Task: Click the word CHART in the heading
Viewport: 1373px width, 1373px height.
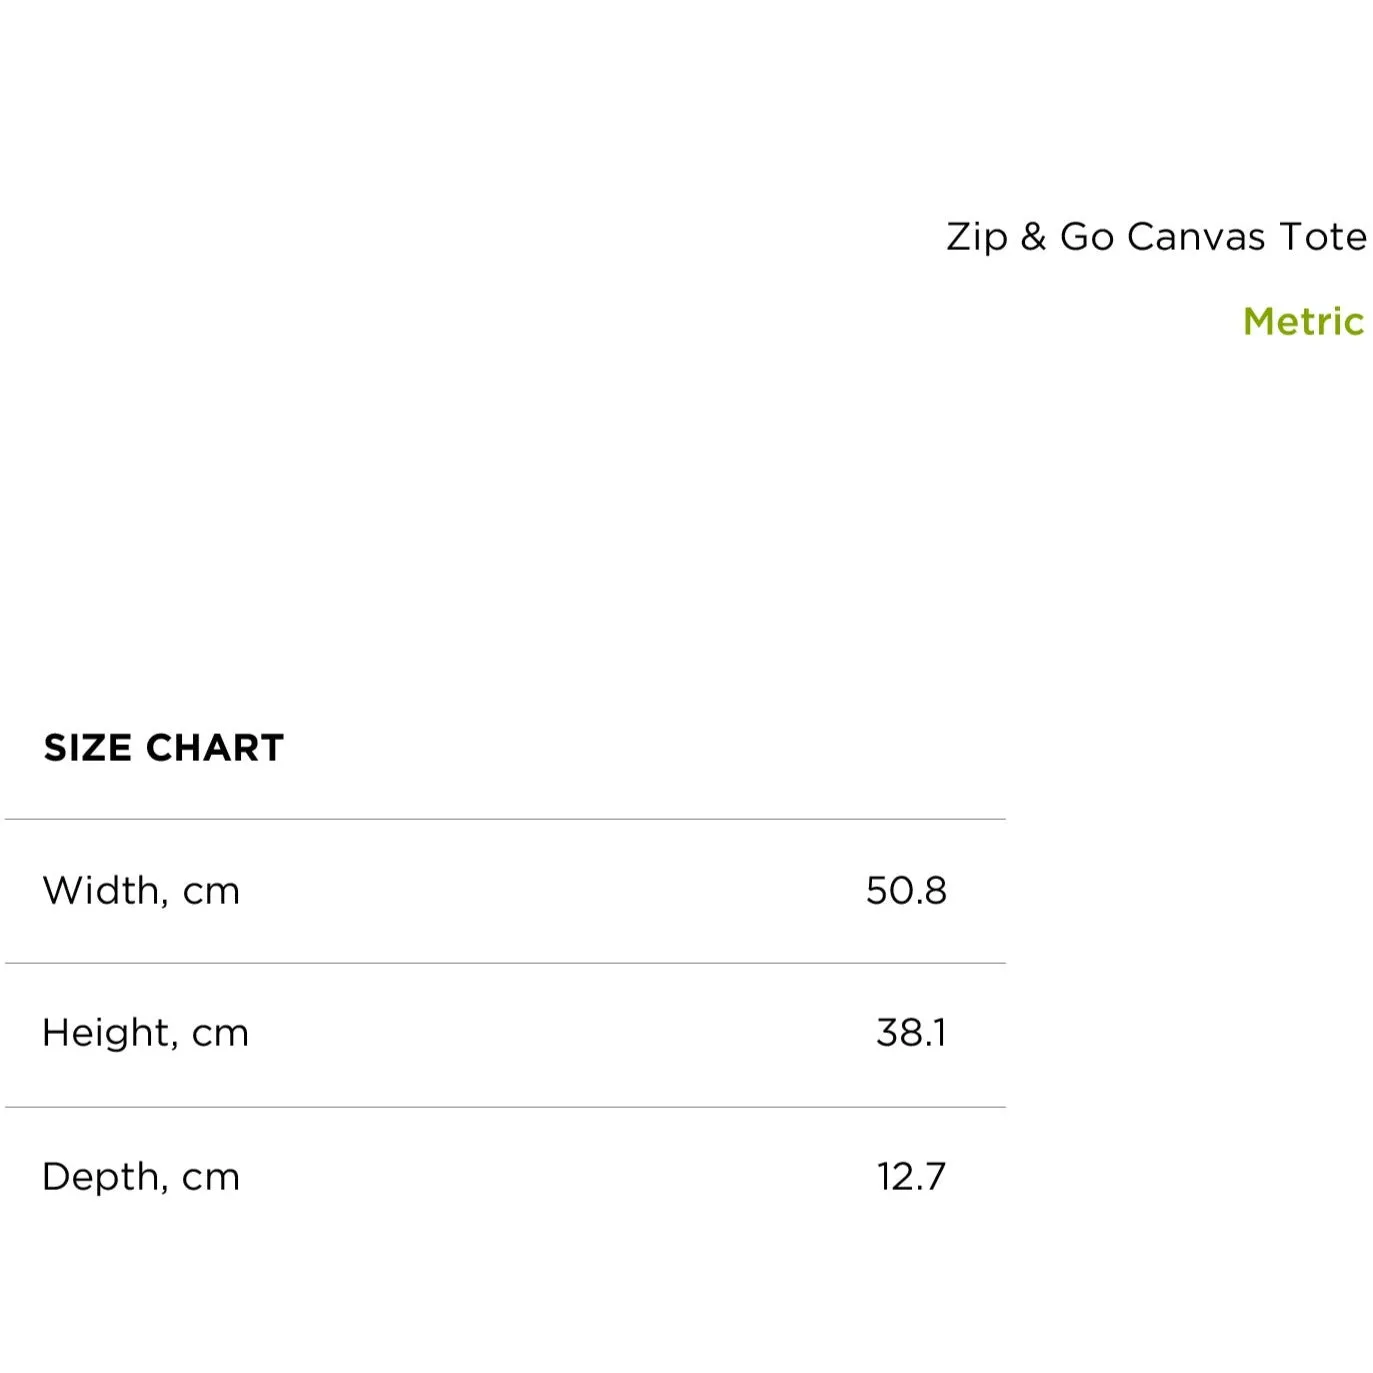Action: (x=215, y=748)
